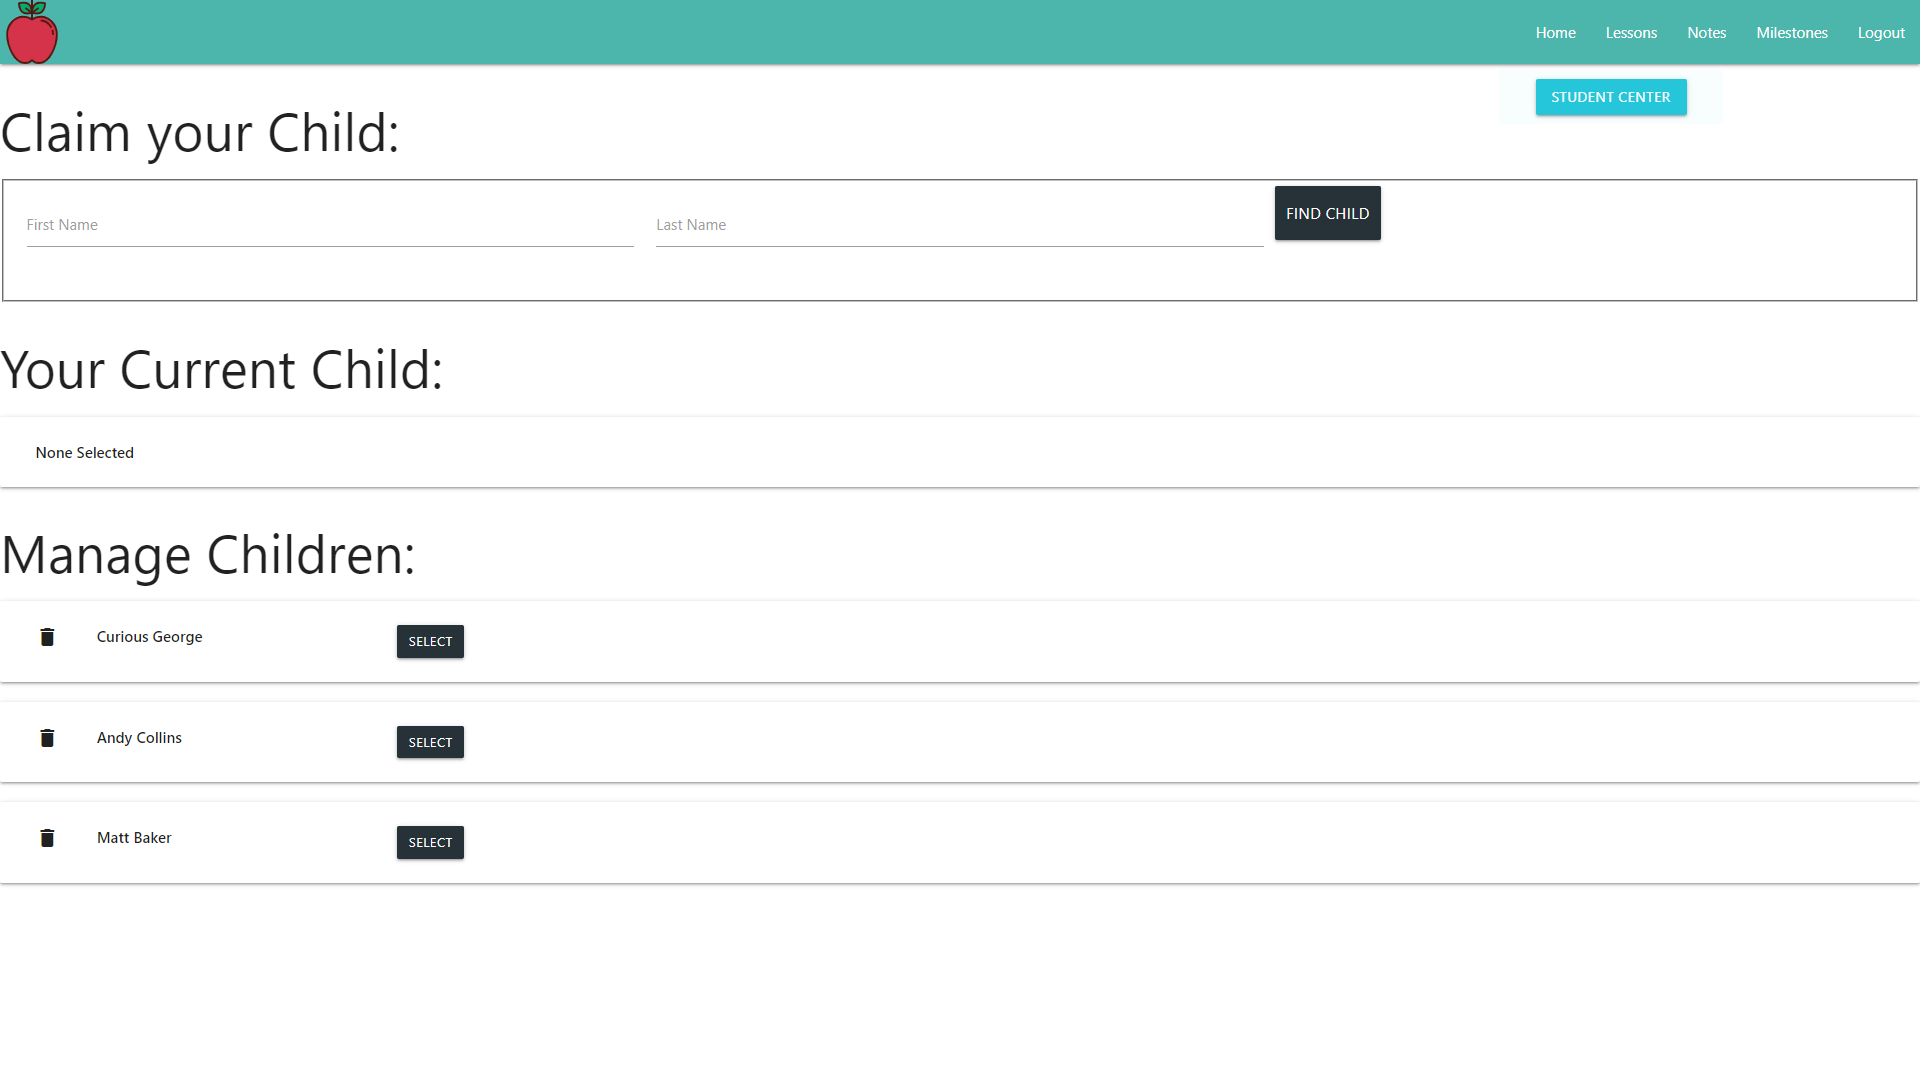
Task: Click the Curious George name text
Action: coord(149,637)
